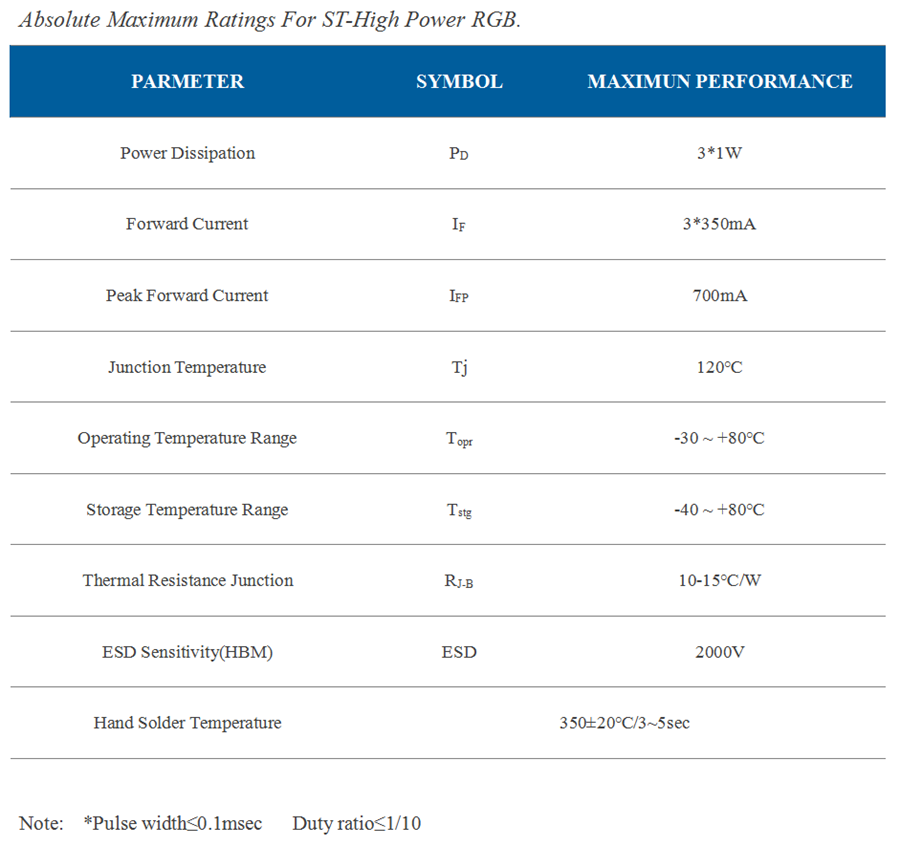The width and height of the screenshot is (900, 846).
Task: Click the PARMETER column header
Action: pos(187,81)
